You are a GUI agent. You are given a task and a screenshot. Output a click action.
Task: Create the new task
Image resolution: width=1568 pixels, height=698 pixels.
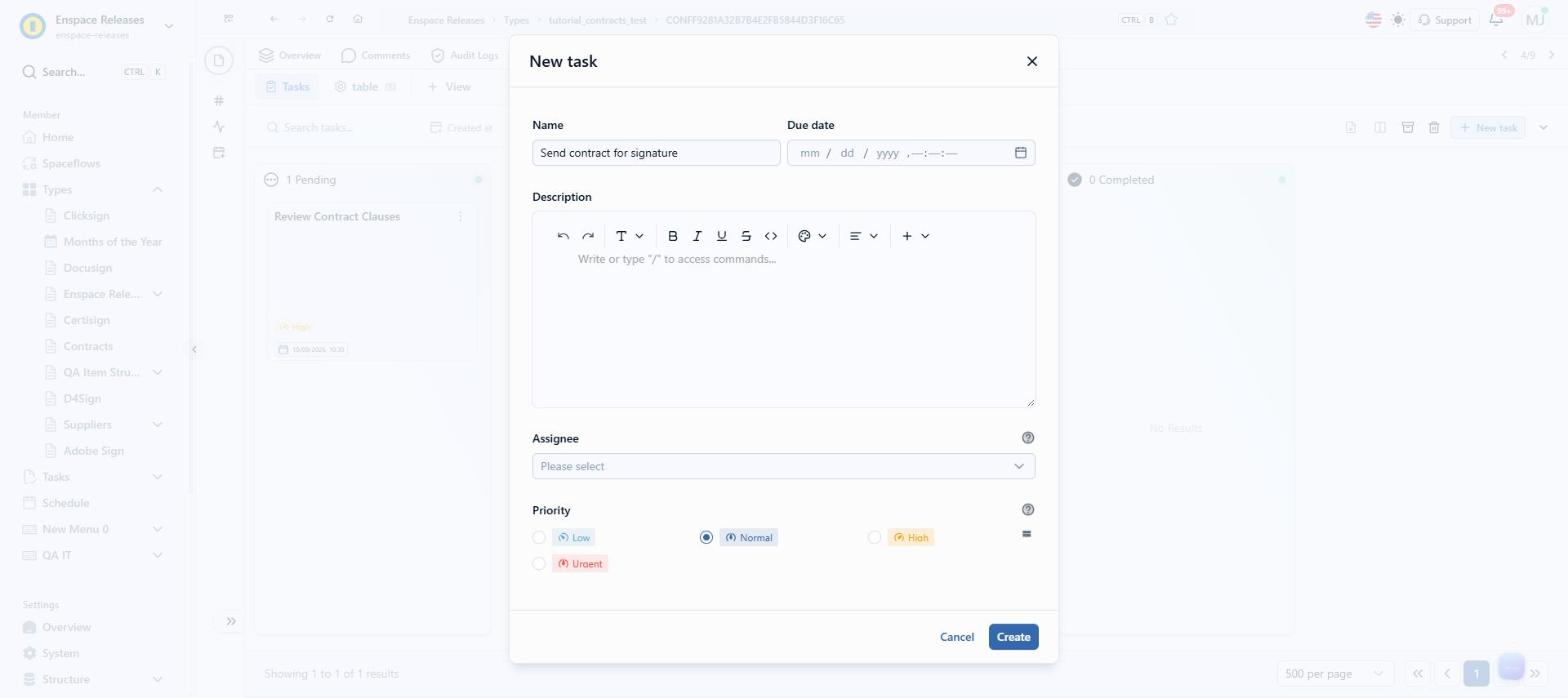pos(1013,637)
